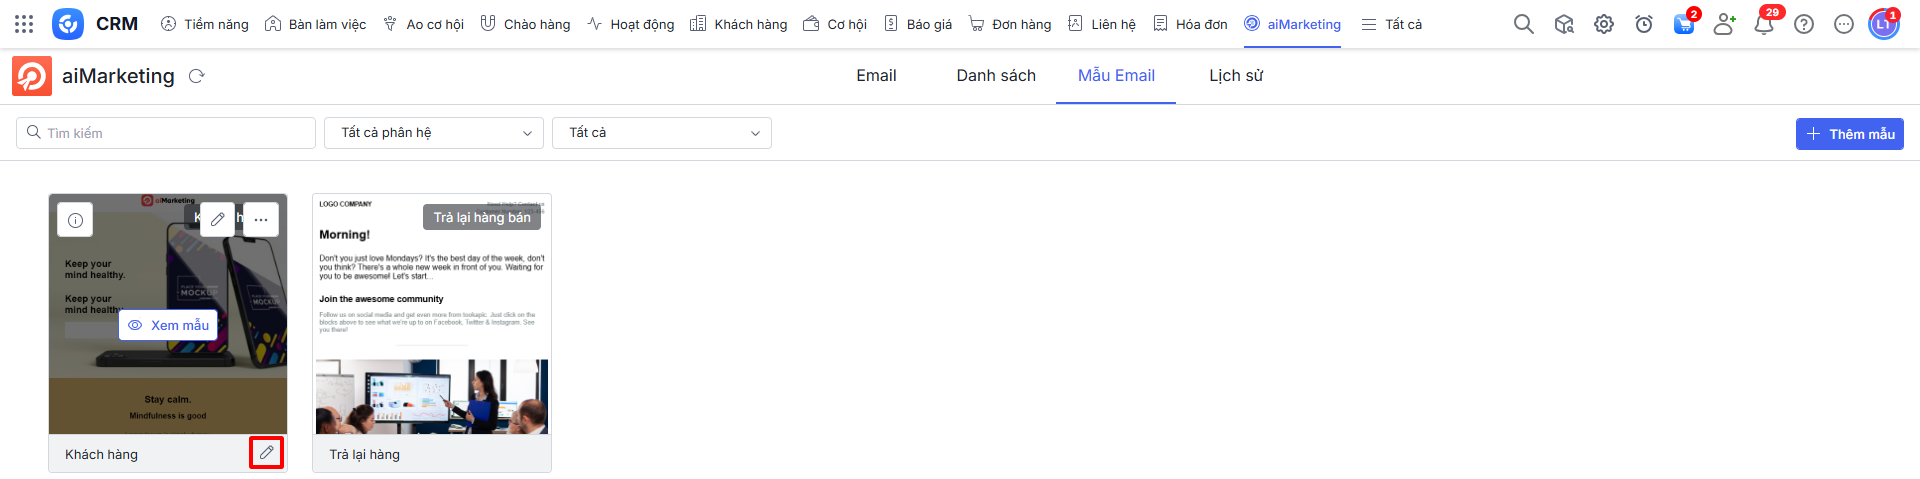
Task: Open the global search magnifier icon
Action: [1523, 24]
